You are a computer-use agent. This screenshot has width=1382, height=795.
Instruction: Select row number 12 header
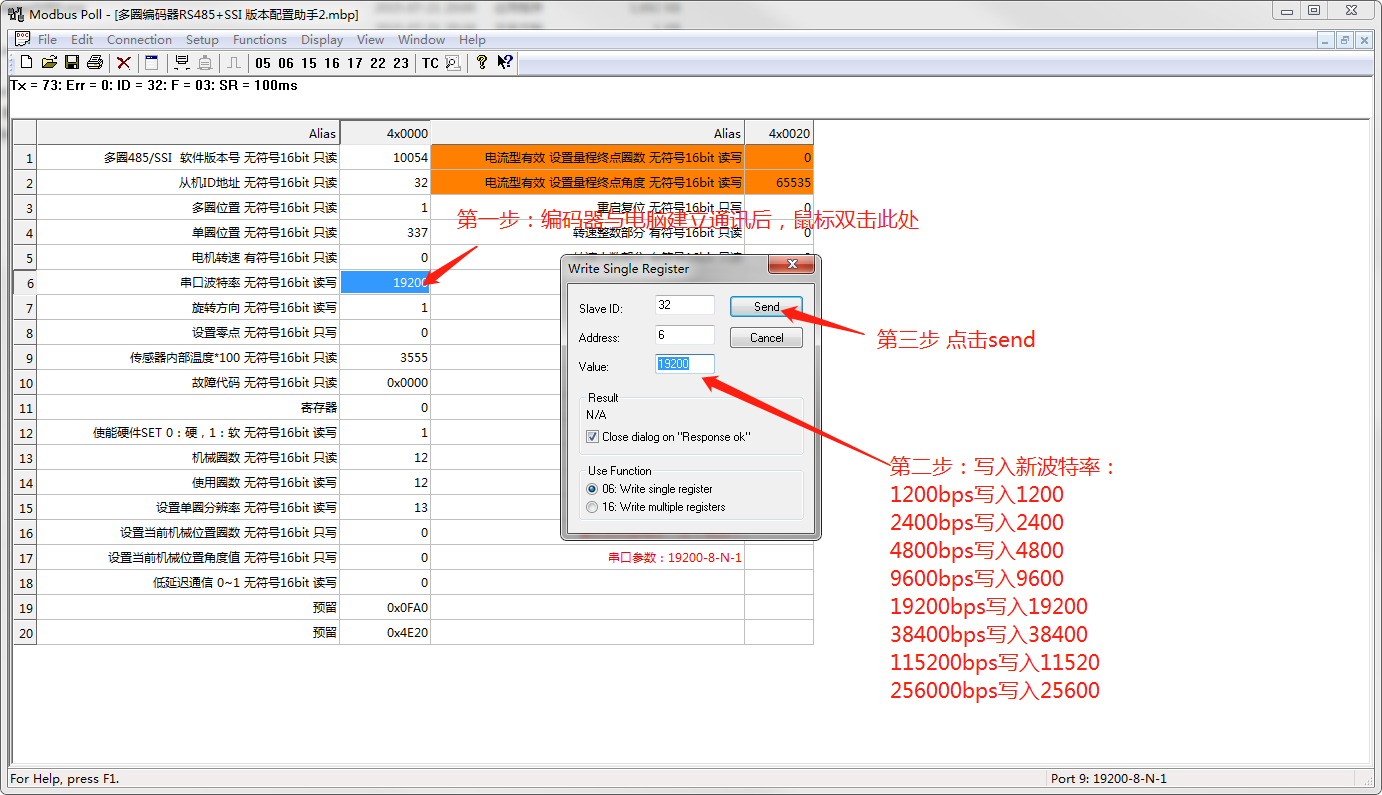pos(25,432)
